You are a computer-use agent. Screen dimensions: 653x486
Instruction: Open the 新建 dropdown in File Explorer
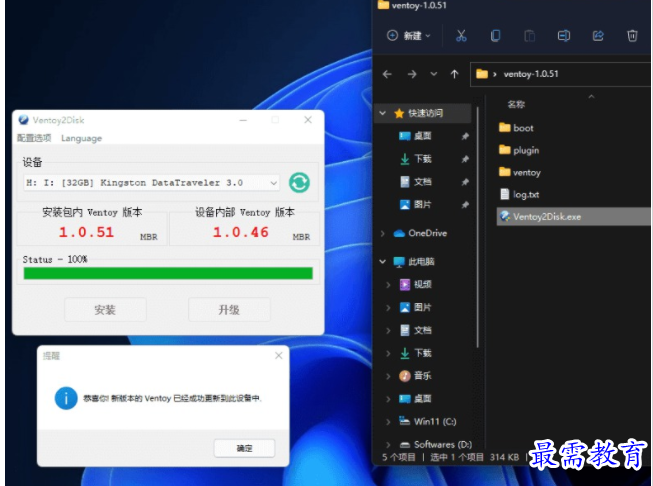[x=409, y=36]
